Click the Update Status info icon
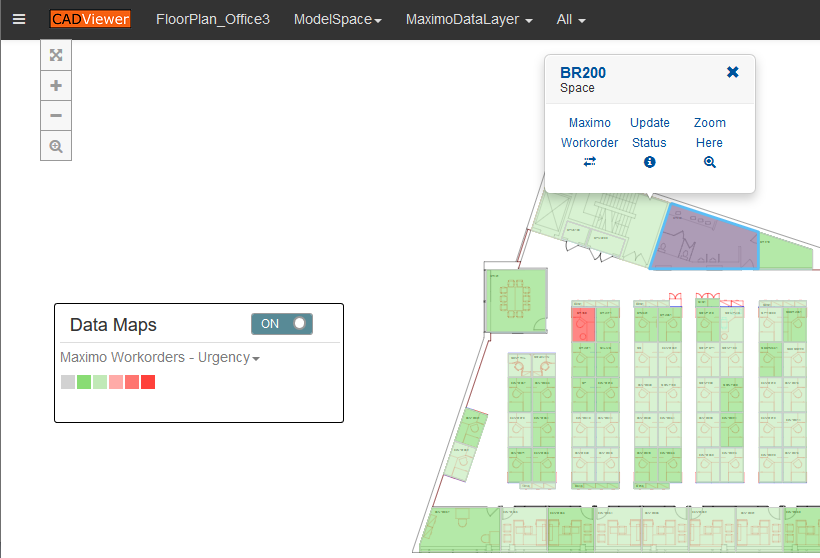820x558 pixels. pos(649,162)
